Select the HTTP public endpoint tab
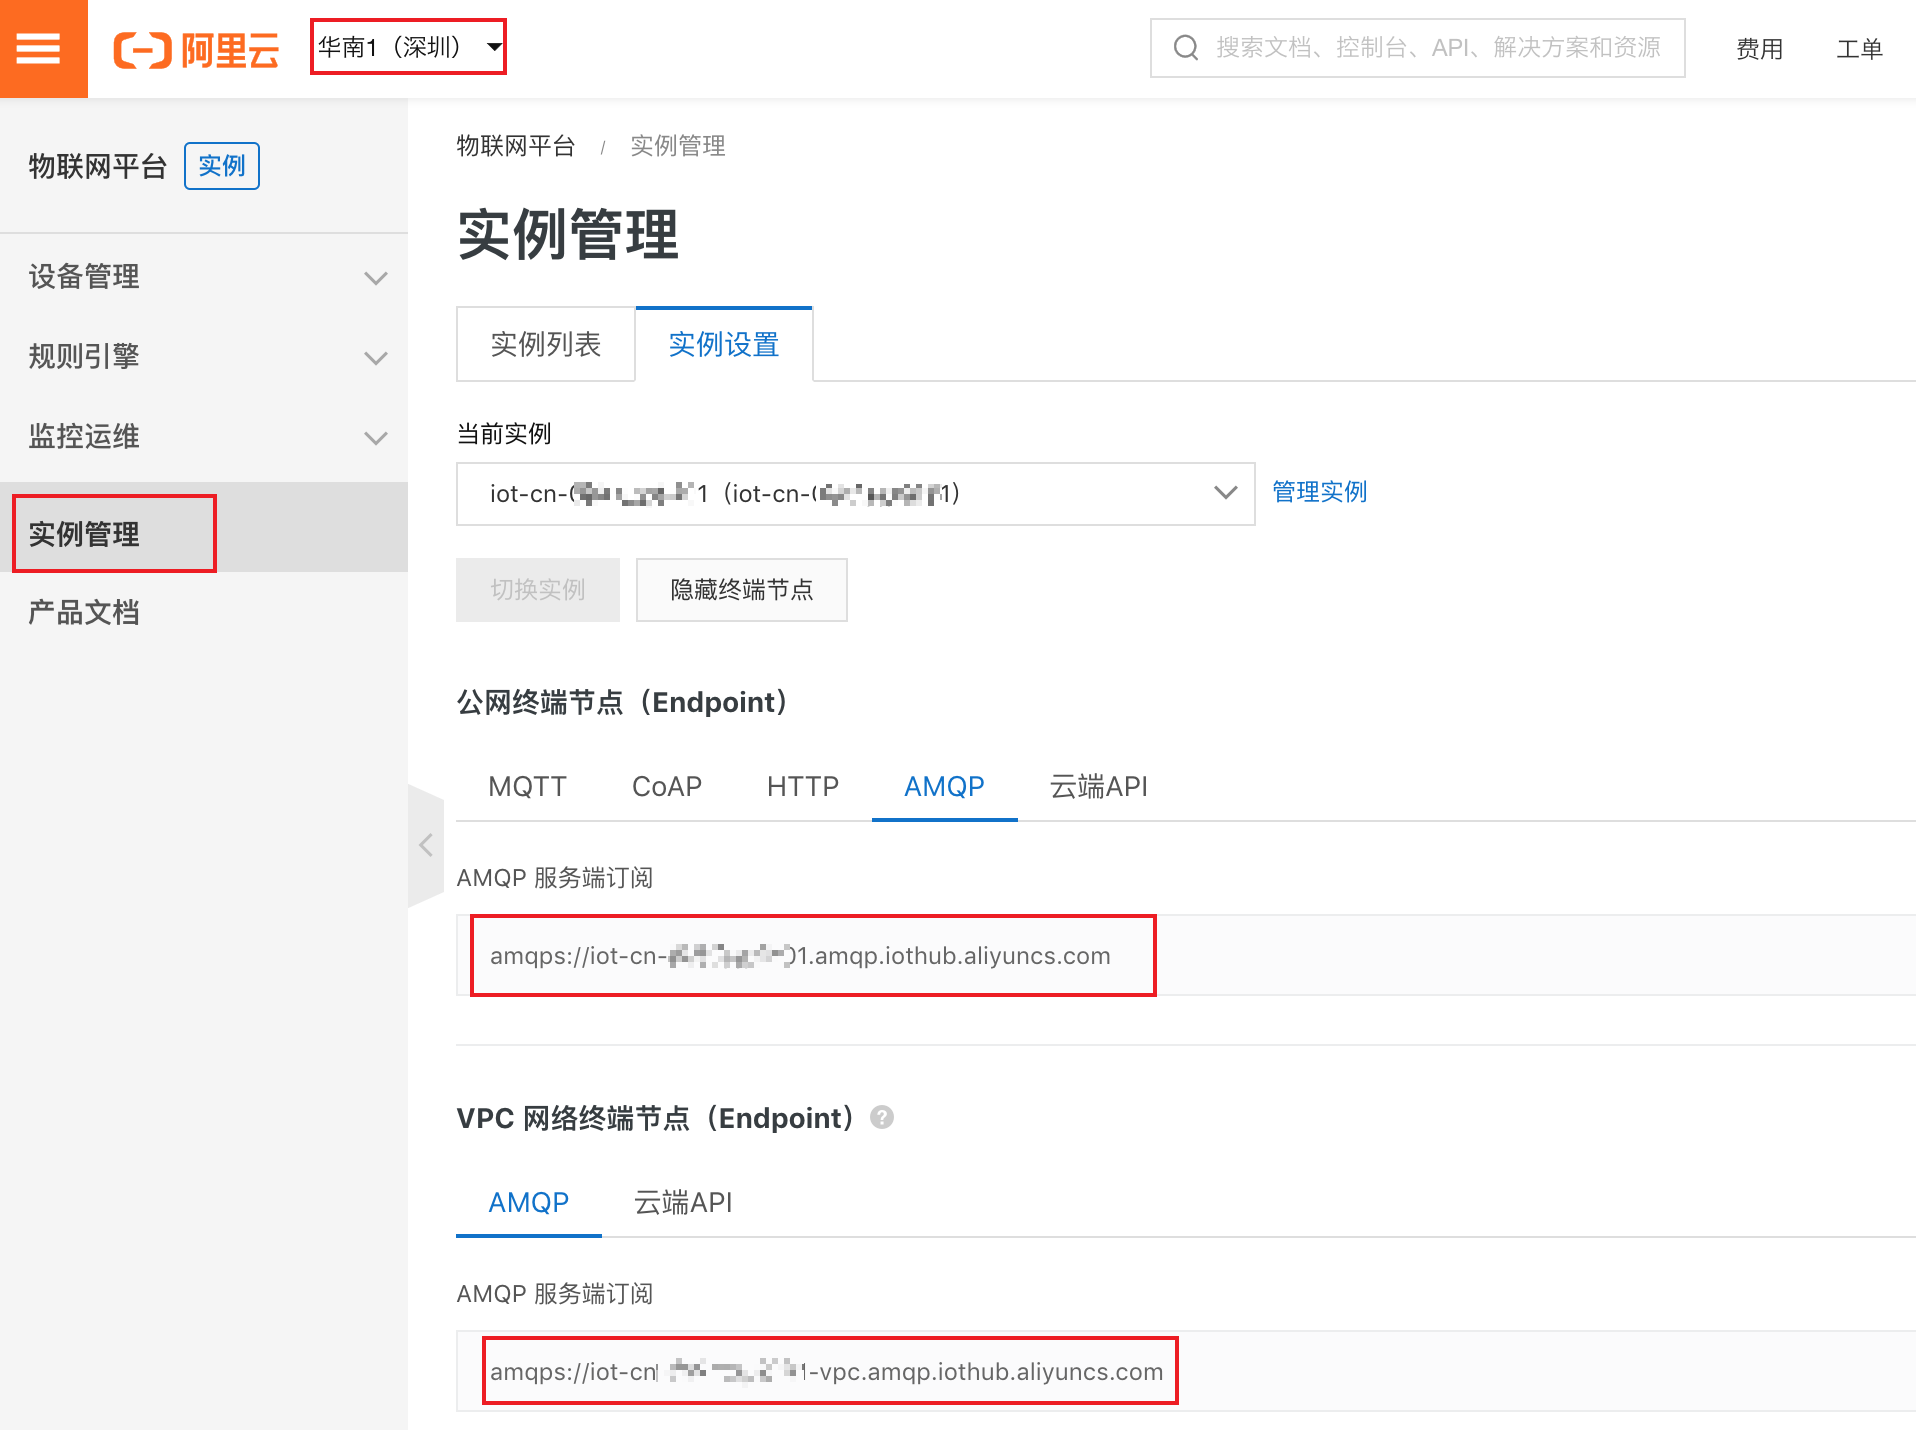 point(803,787)
